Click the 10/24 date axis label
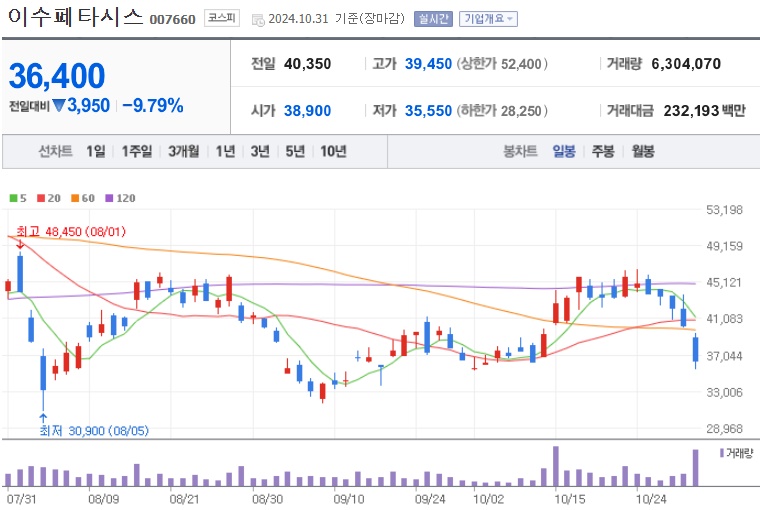 pos(651,499)
